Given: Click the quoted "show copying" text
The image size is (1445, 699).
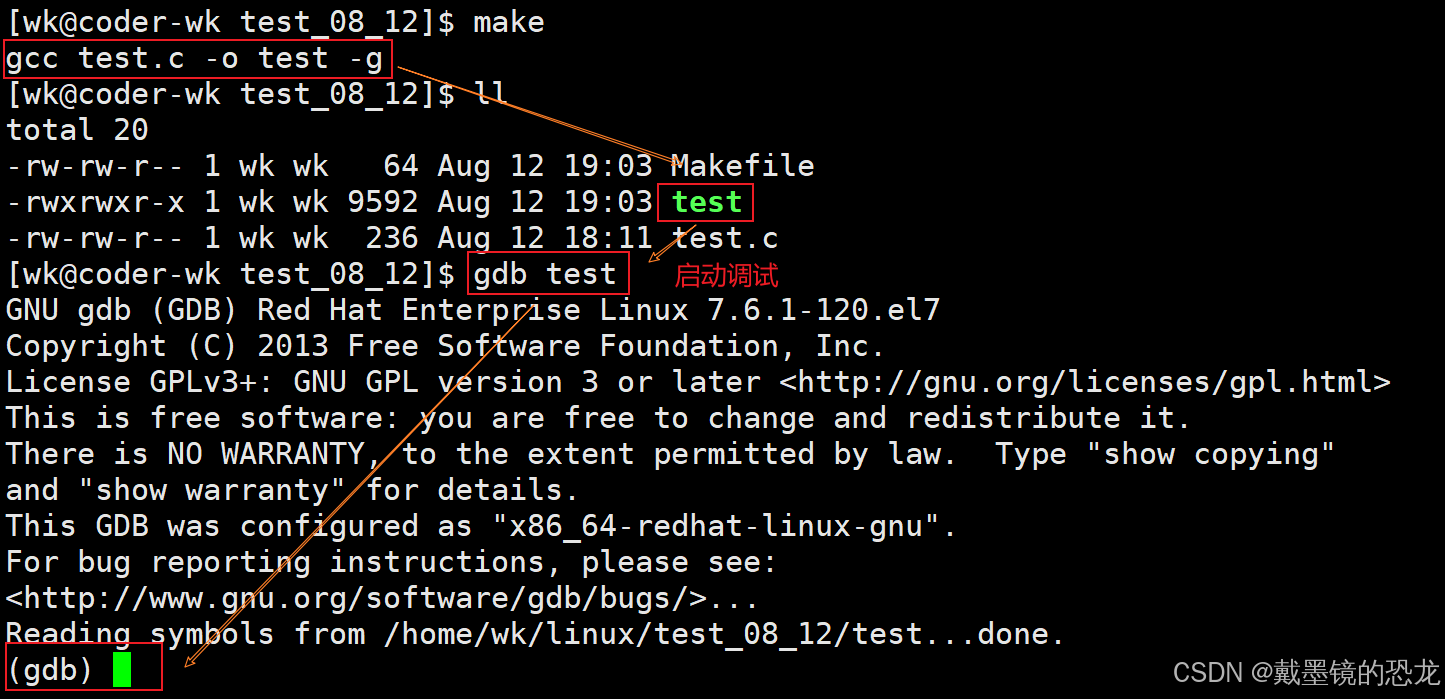Looking at the screenshot, I should click(1219, 454).
